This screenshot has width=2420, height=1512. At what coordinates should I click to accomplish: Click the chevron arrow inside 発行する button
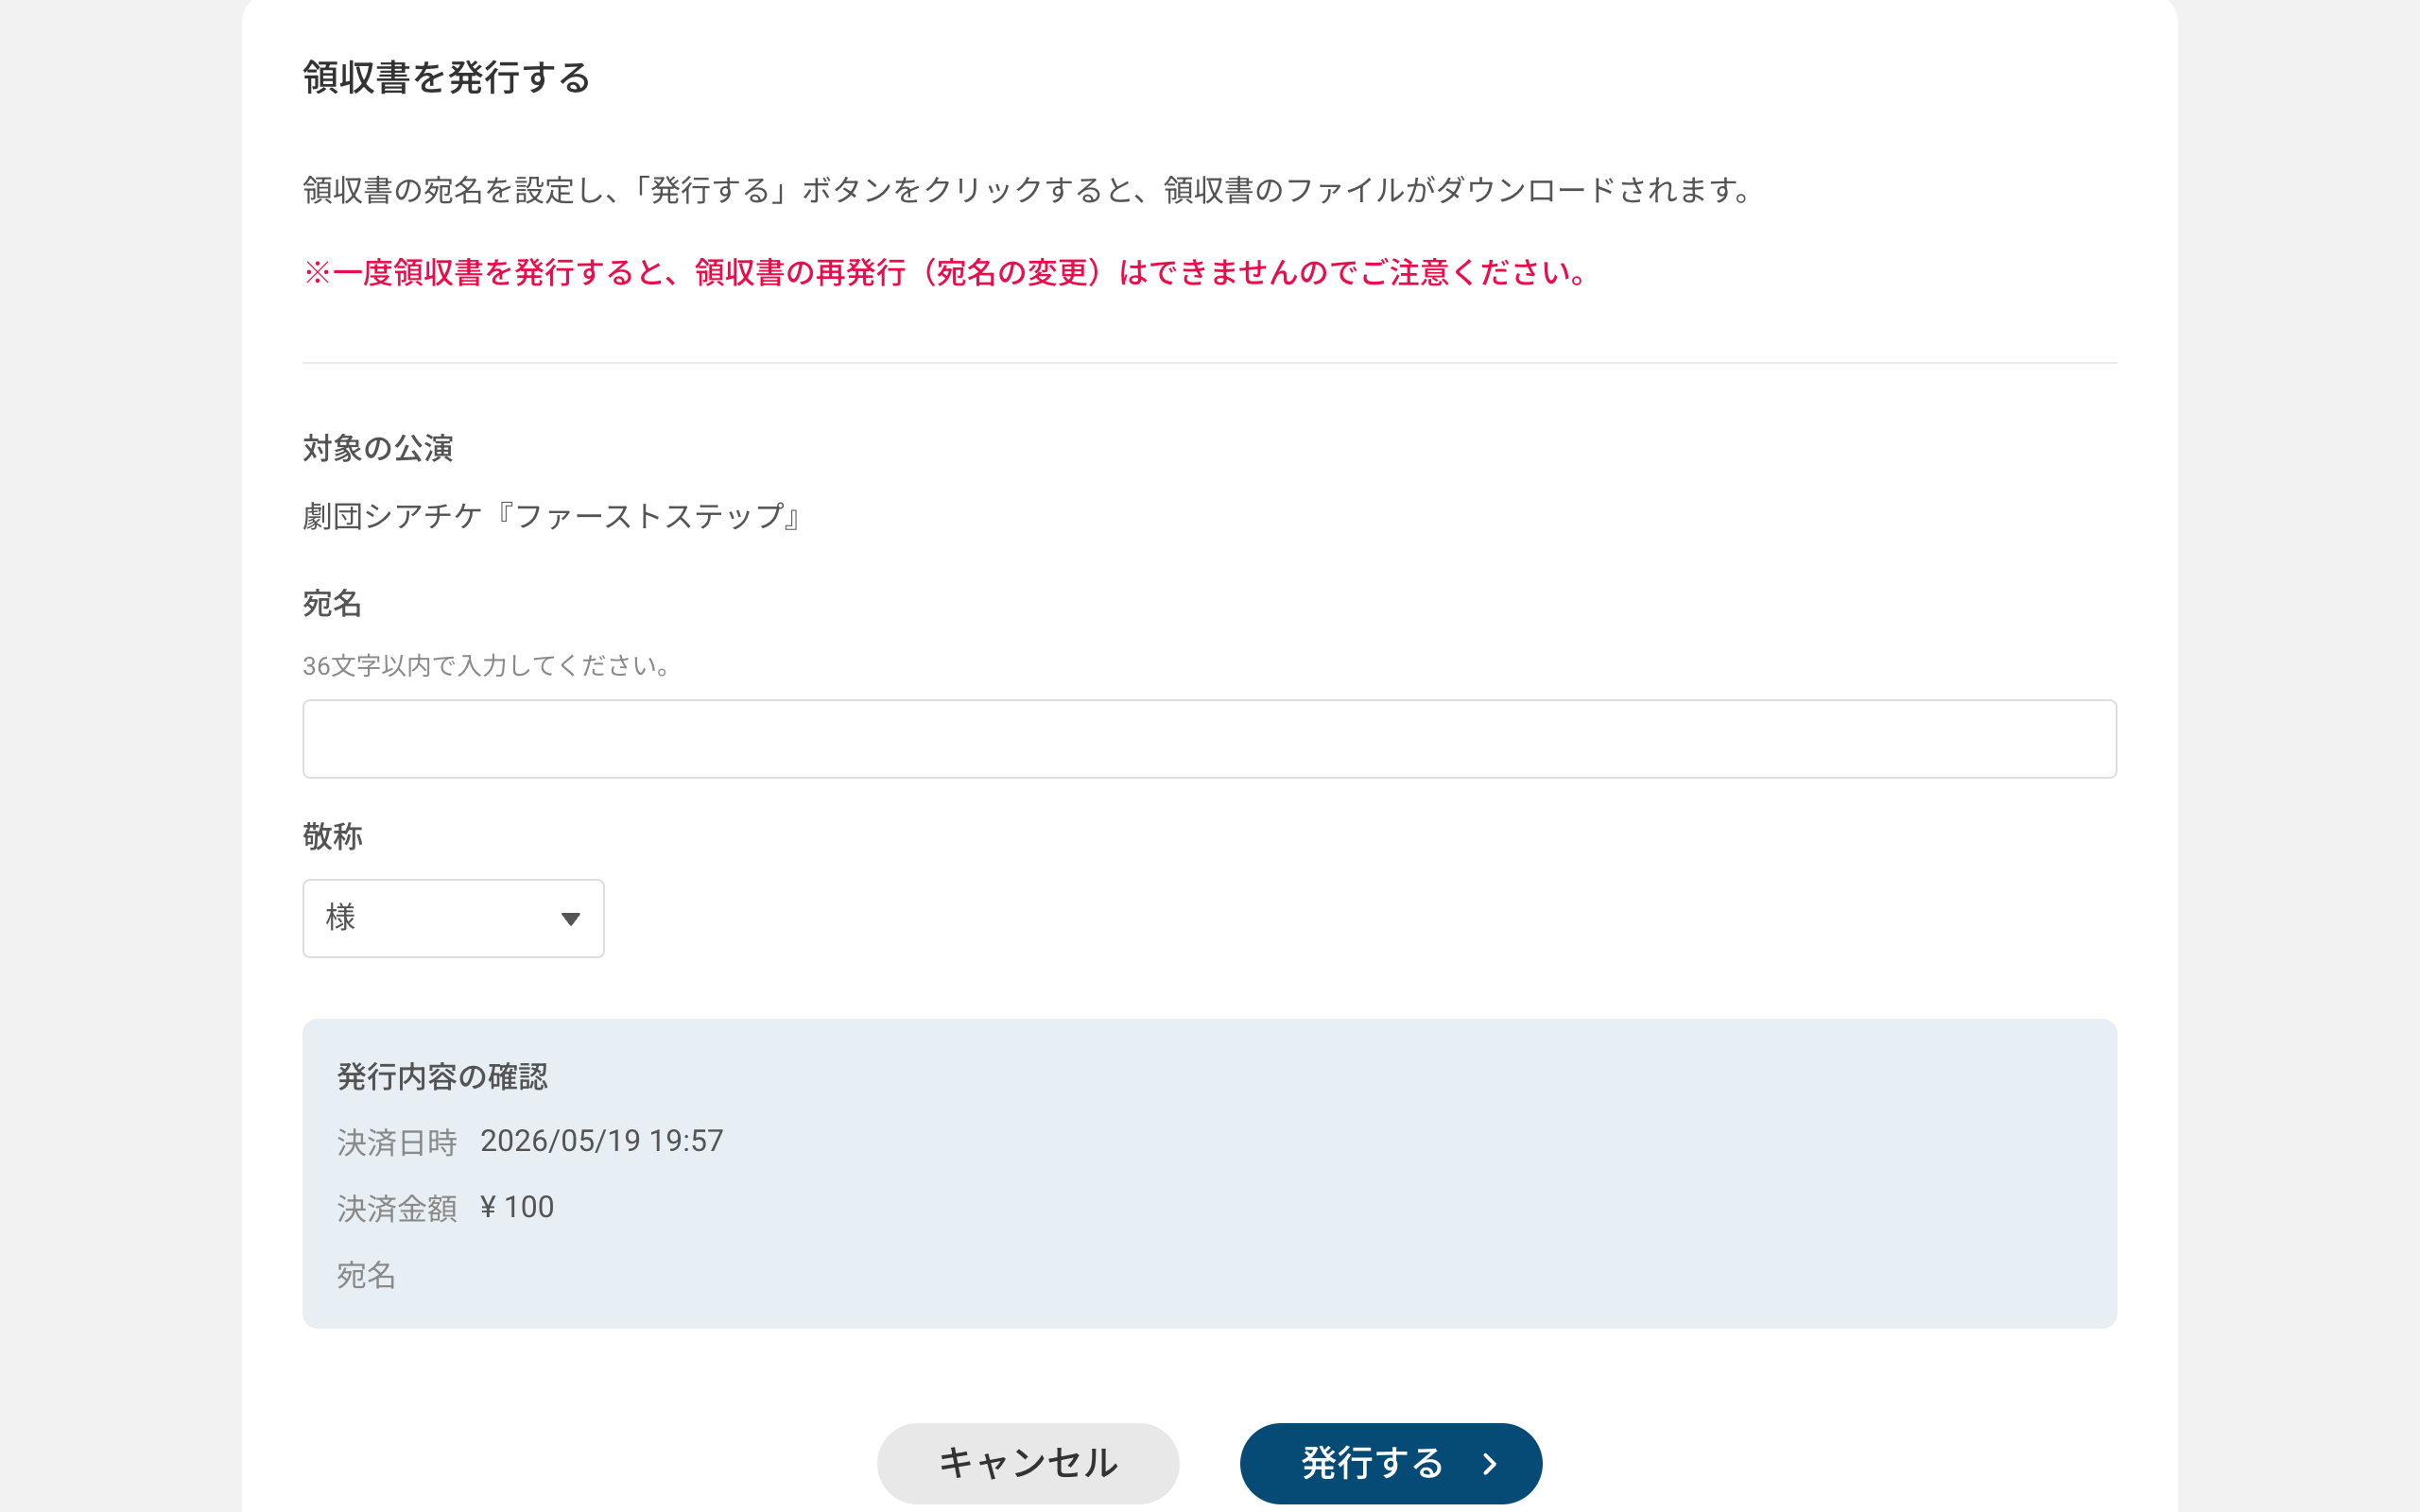tap(1490, 1464)
